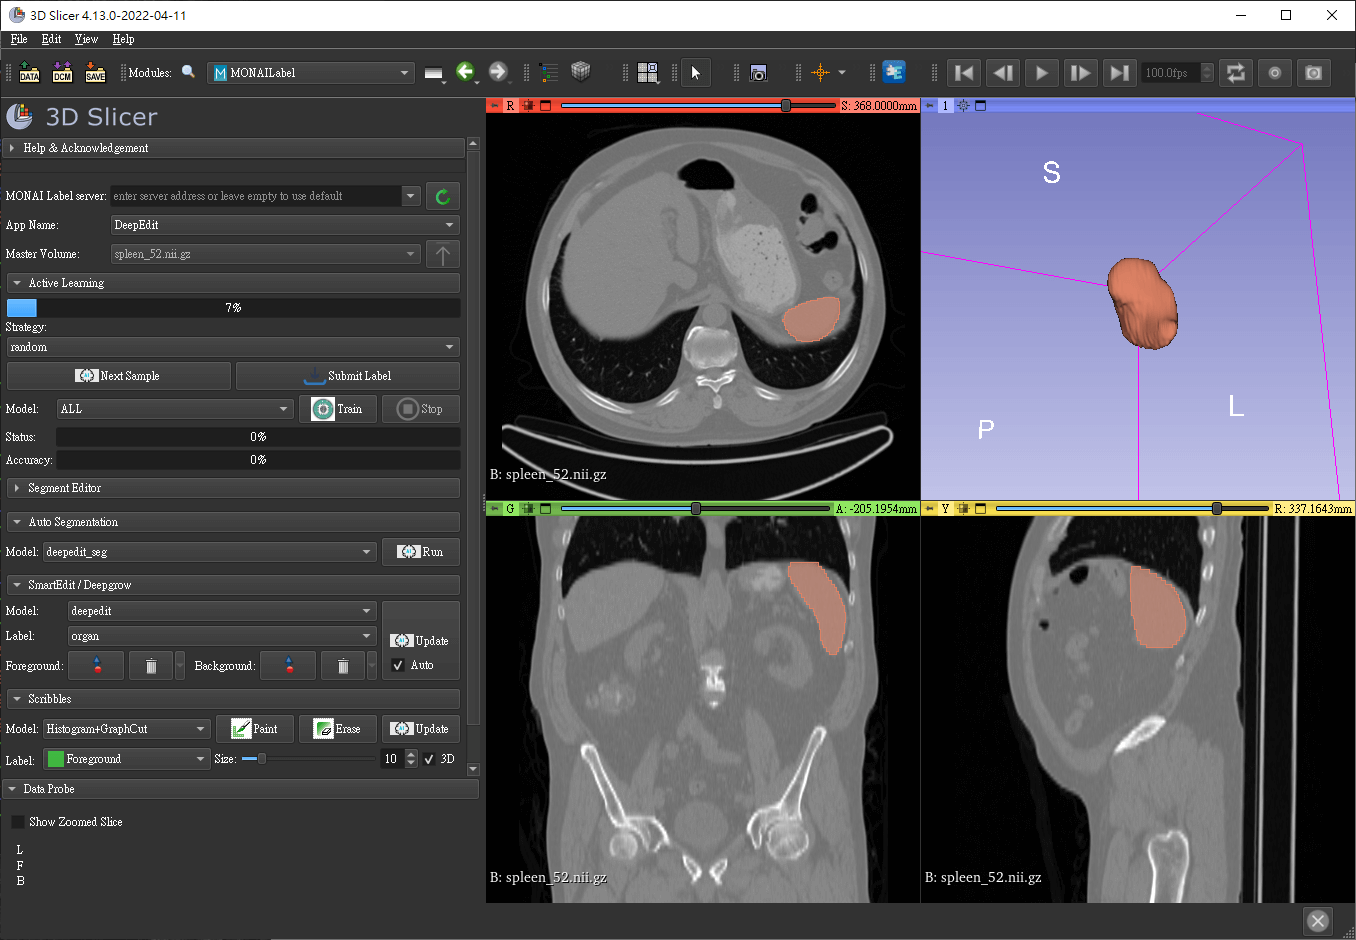Click the screenshot capture toolbar icon
This screenshot has height=940, width=1356.
point(758,72)
